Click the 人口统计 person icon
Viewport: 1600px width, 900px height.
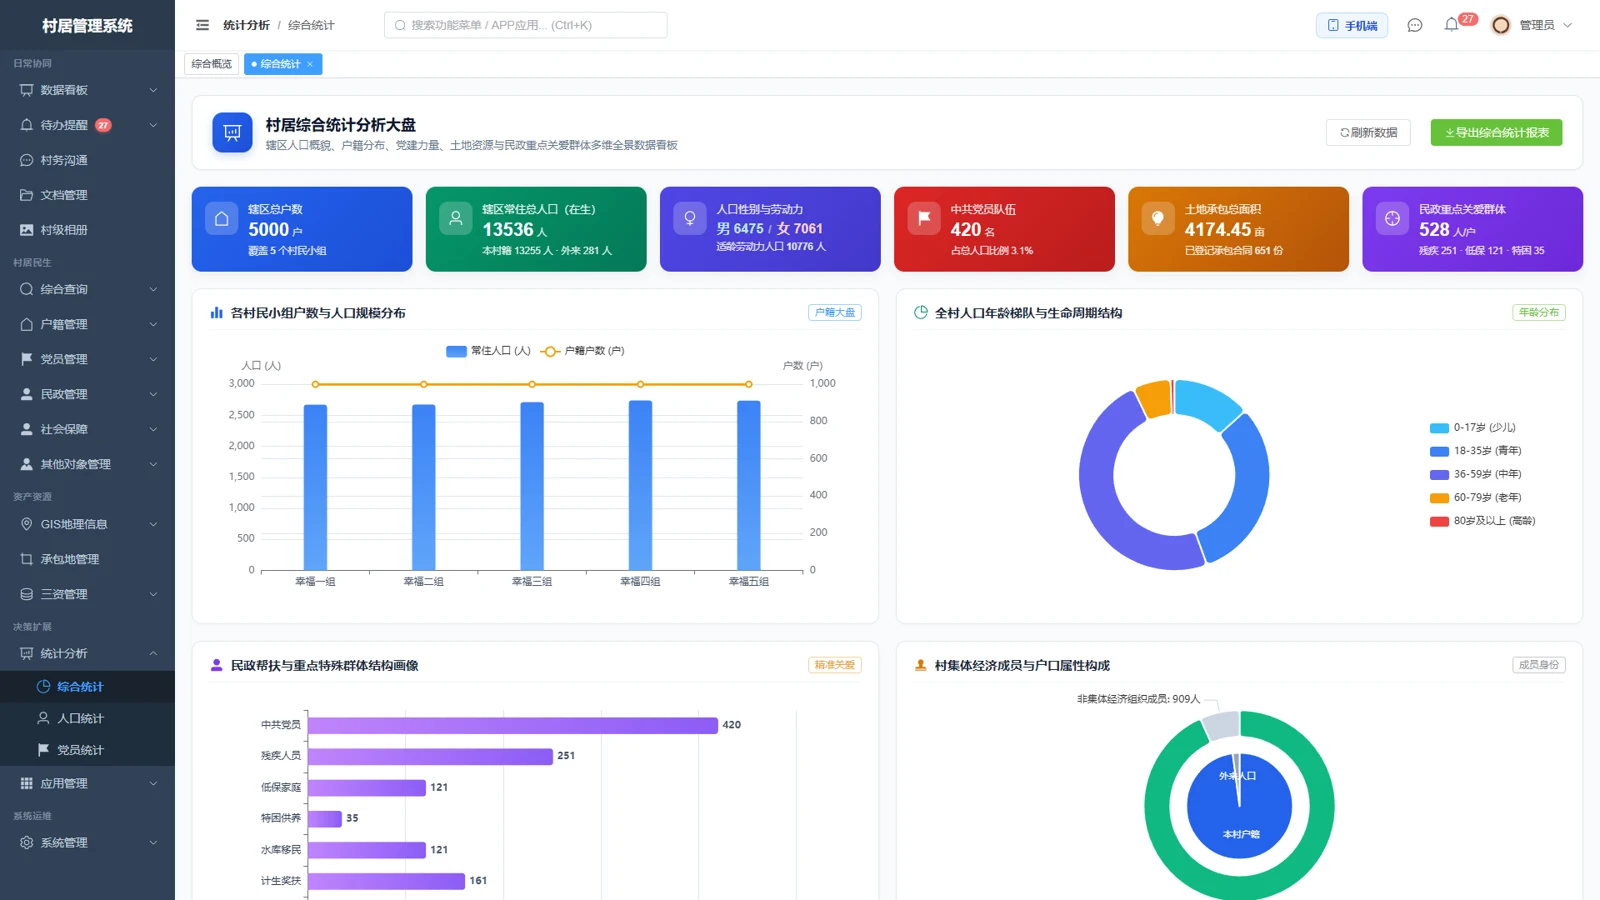click(44, 718)
